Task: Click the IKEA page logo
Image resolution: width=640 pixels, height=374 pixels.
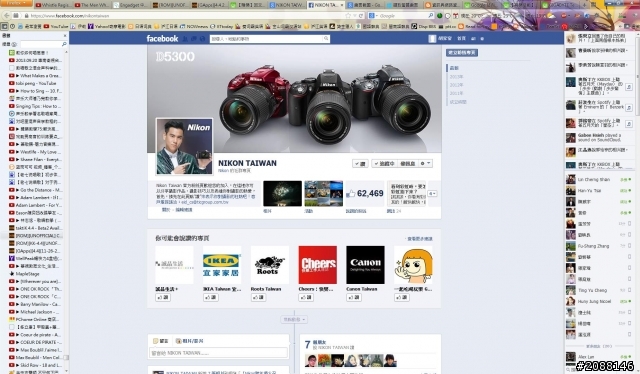Action: tap(222, 265)
